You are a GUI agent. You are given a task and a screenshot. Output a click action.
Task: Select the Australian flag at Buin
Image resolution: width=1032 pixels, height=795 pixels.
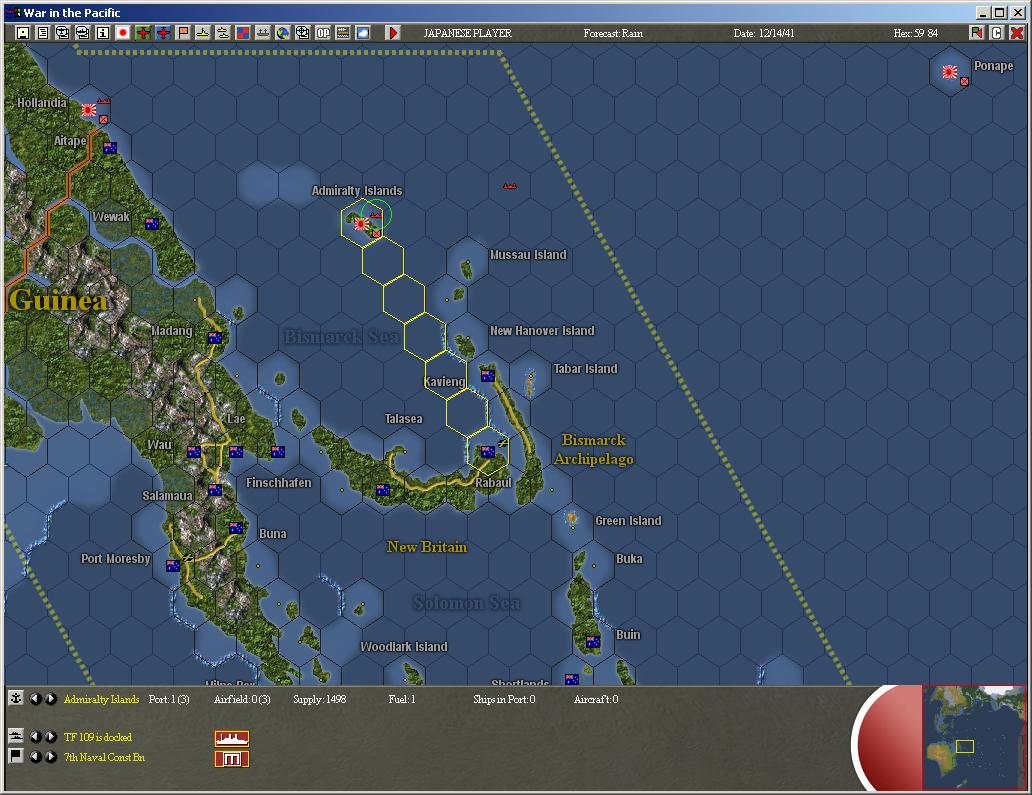[x=593, y=642]
